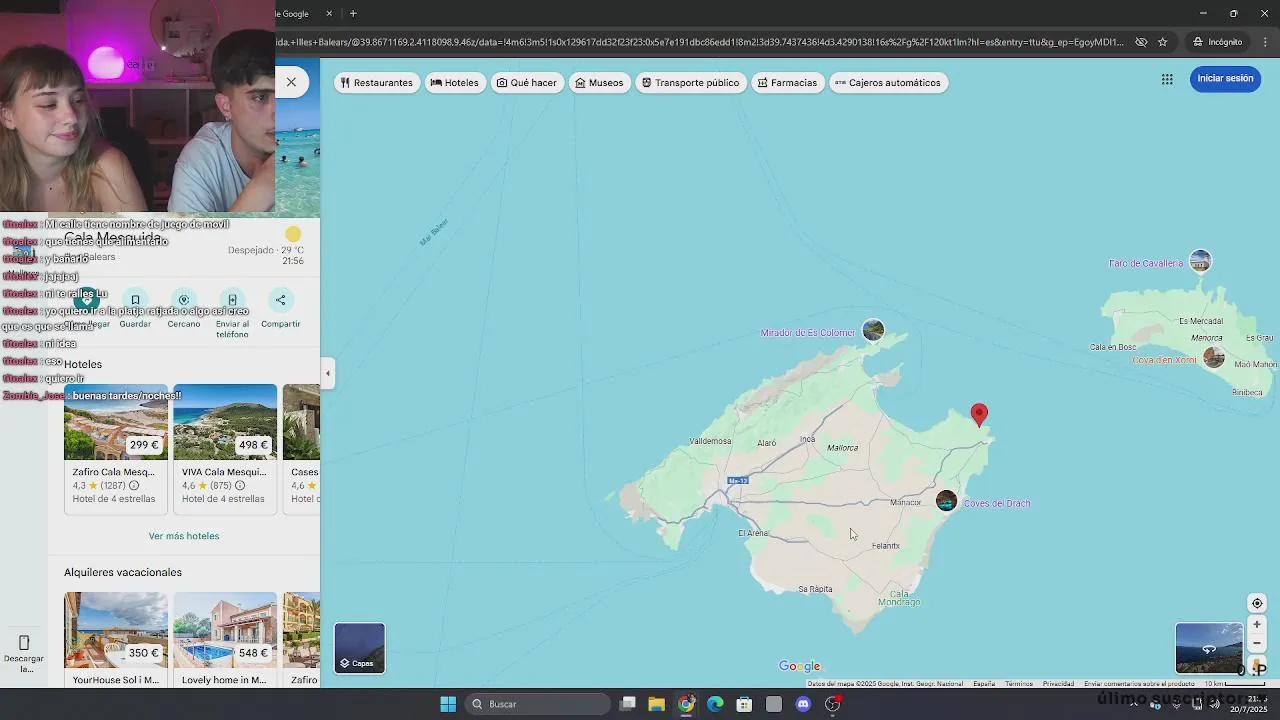1280x720 pixels.
Task: Click the Compartir share icon
Action: 281,300
